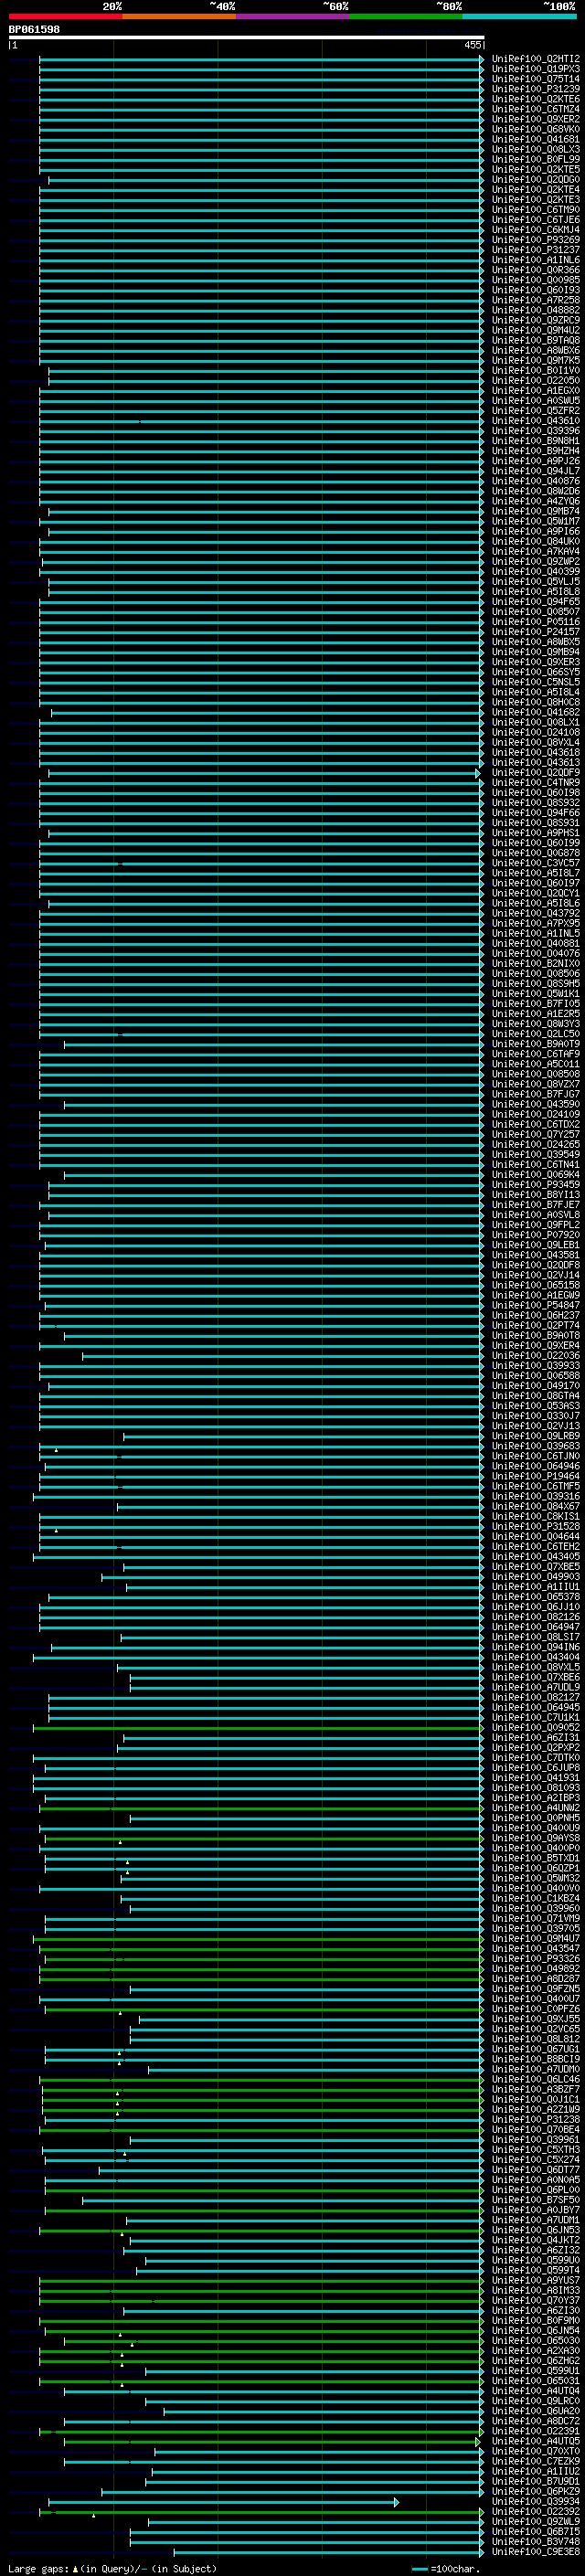Viewport: 585px width, 2576px height.
Task: Select UniRef100_A1INL6 label
Action: point(536,260)
